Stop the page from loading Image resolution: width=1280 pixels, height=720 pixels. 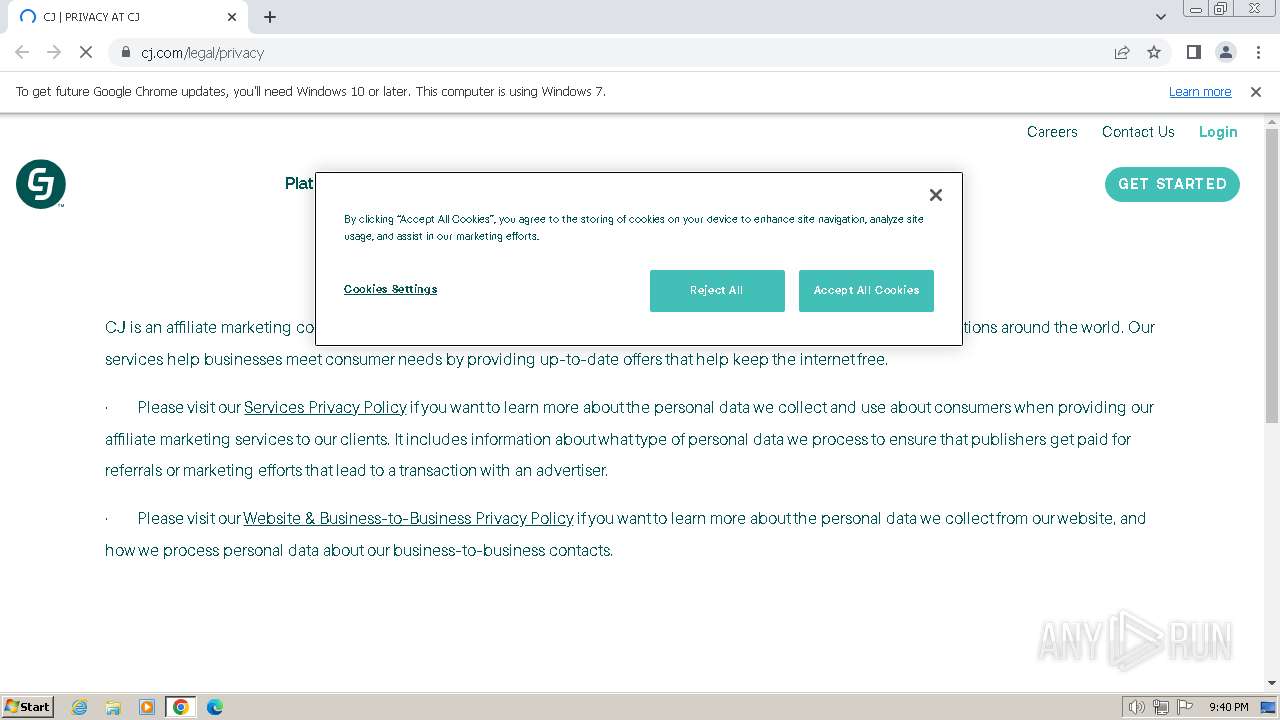(x=86, y=52)
